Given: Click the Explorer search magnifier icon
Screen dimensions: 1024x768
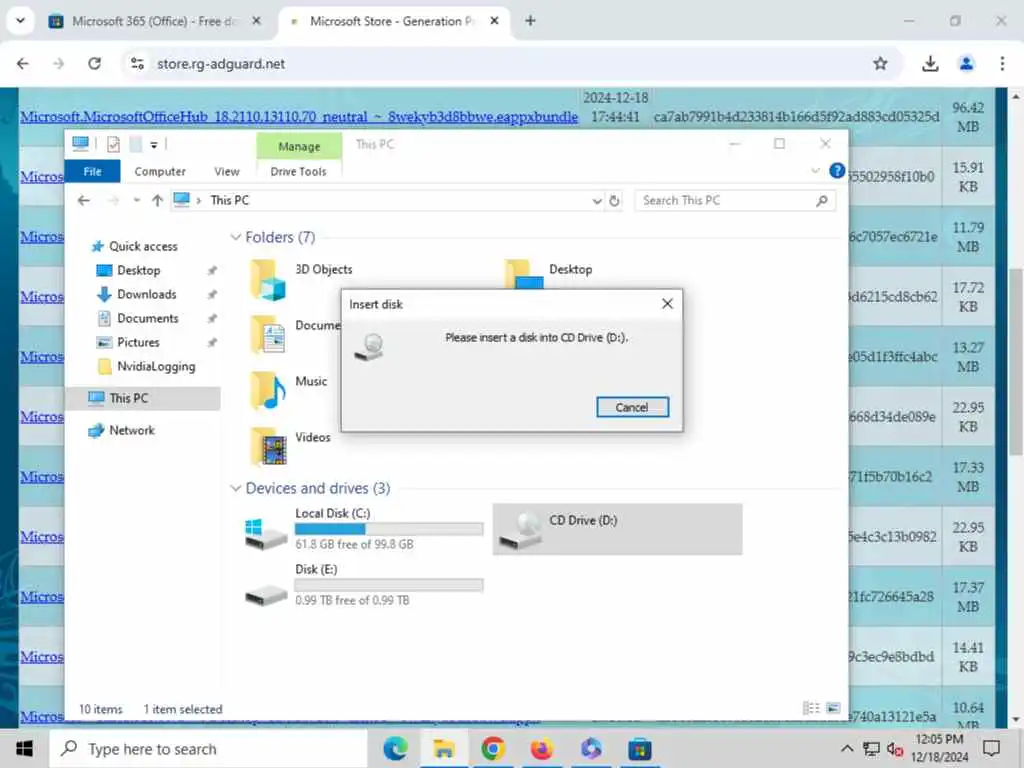Looking at the screenshot, I should pyautogui.click(x=822, y=201).
